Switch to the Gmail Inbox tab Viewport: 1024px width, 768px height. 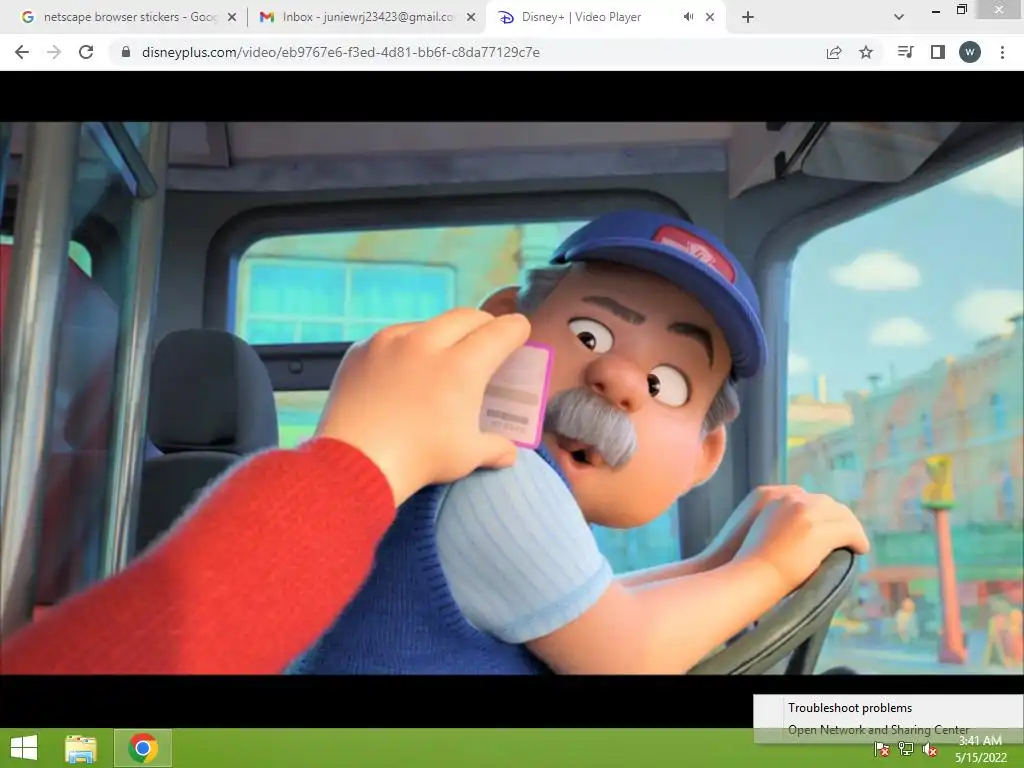pyautogui.click(x=368, y=17)
